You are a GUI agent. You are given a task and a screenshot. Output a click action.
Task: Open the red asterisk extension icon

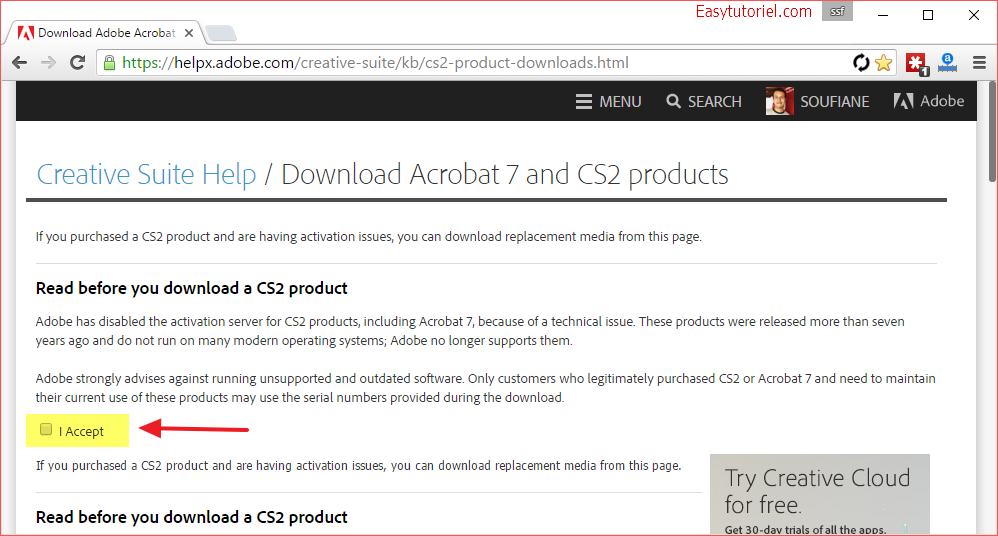pos(917,63)
